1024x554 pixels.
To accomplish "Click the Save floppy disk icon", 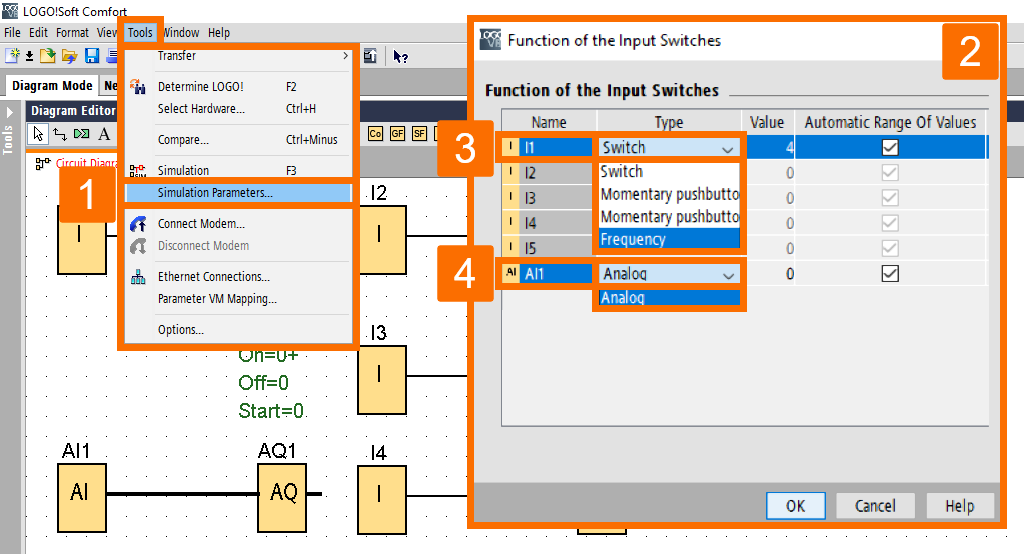I will tap(92, 56).
